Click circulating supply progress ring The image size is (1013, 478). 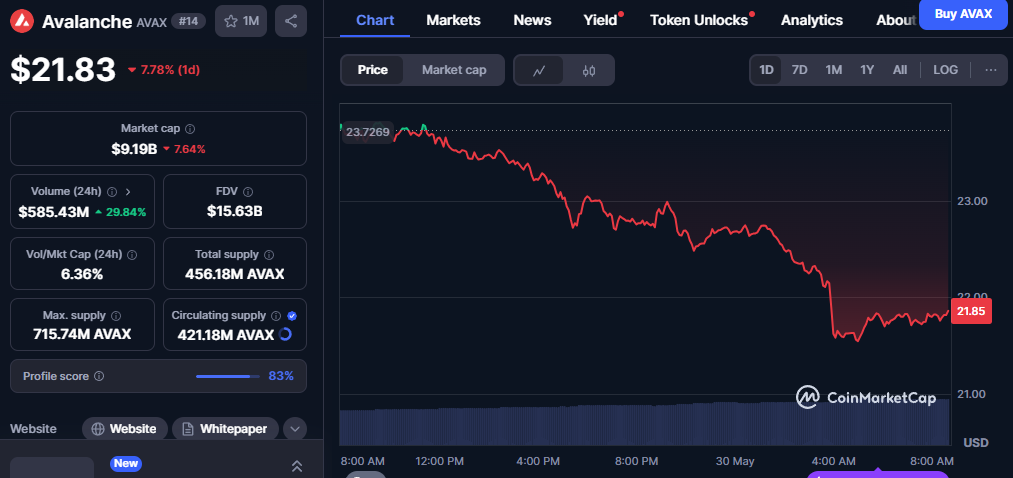[285, 334]
